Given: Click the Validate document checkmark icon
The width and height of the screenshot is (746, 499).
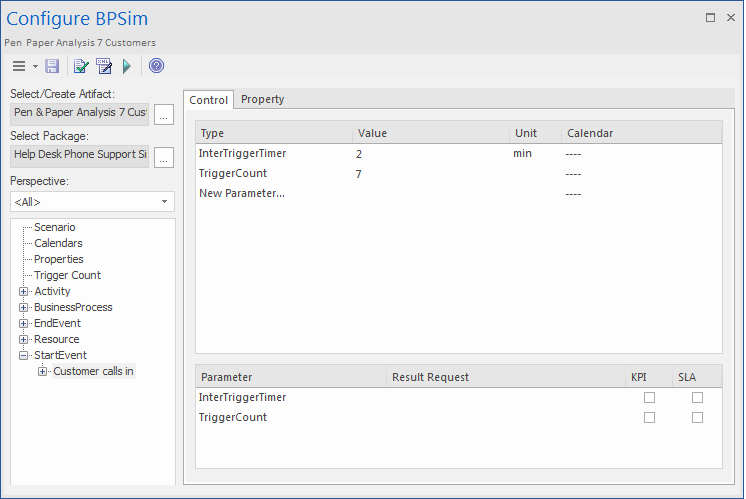Looking at the screenshot, I should coord(82,66).
